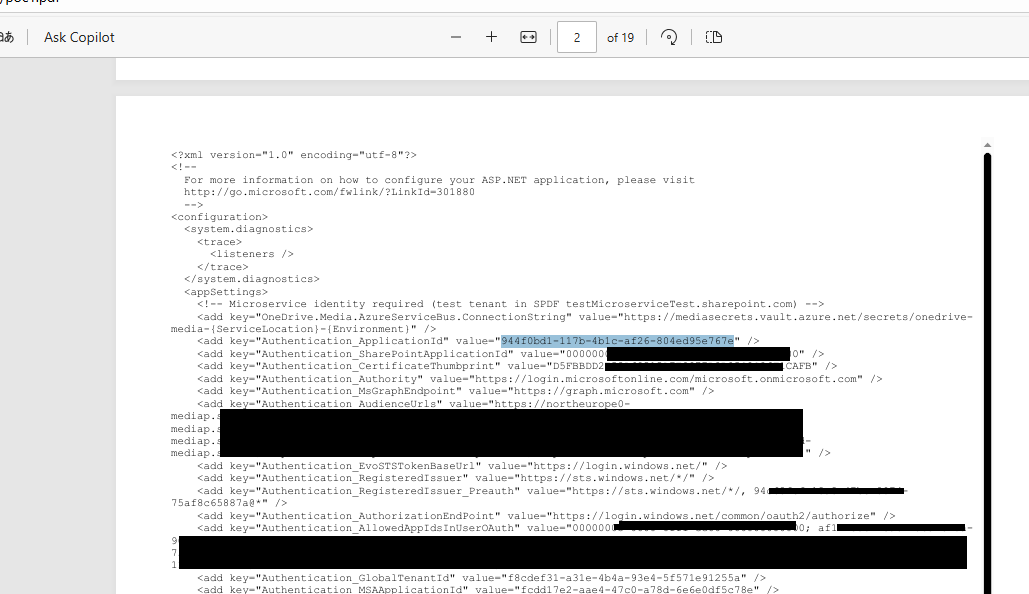This screenshot has width=1029, height=594.
Task: Open Ask Copilot
Action: (x=79, y=37)
